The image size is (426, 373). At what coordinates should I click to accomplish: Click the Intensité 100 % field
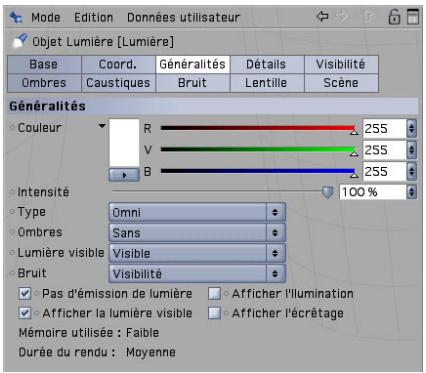[373, 192]
